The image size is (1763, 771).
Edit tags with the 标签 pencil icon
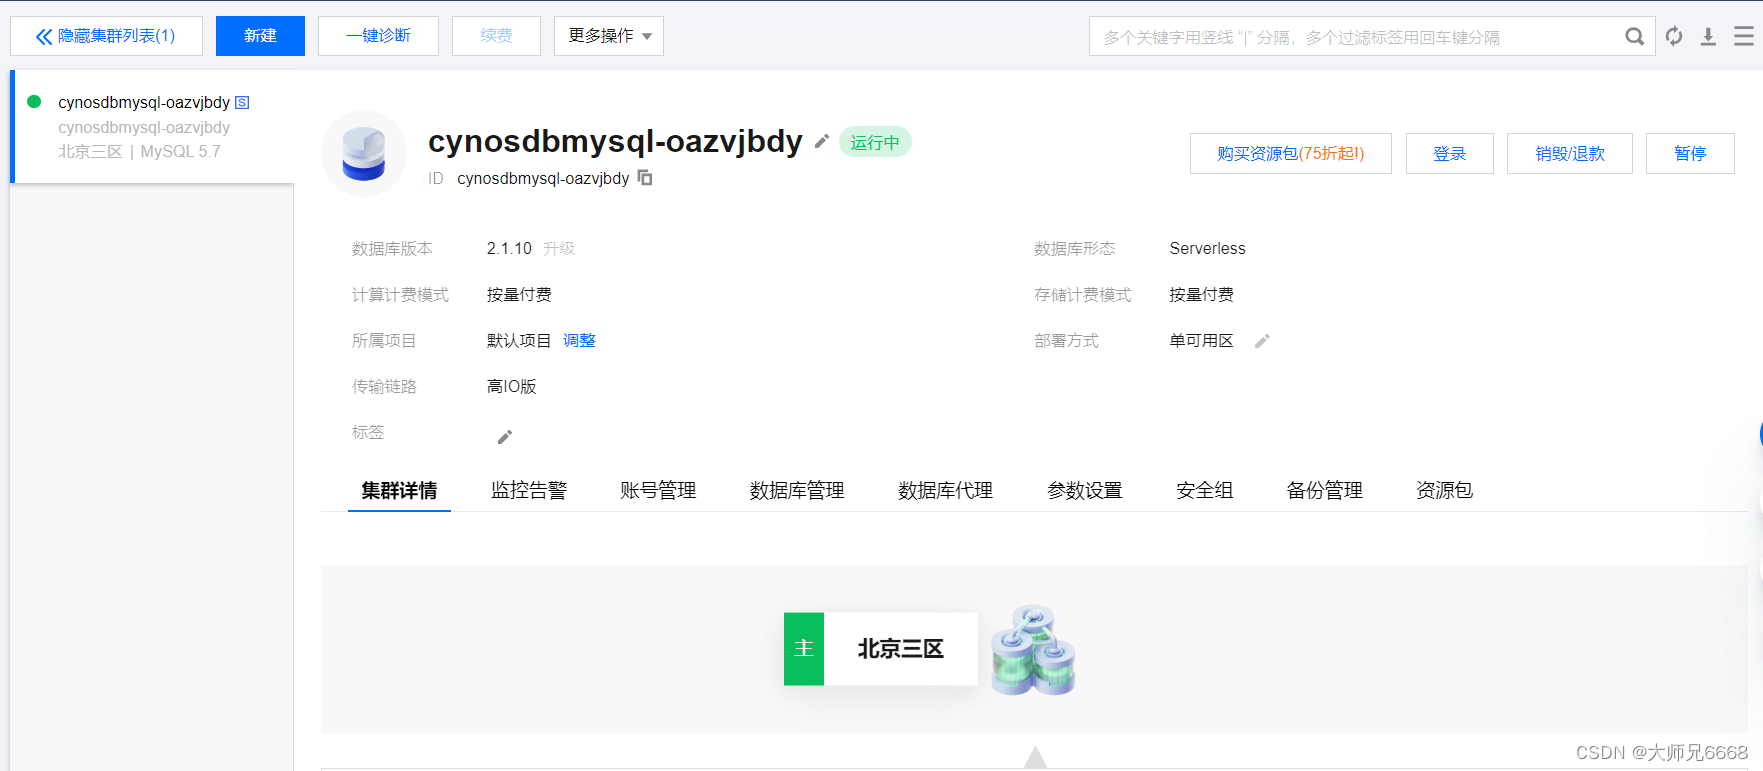pos(505,437)
